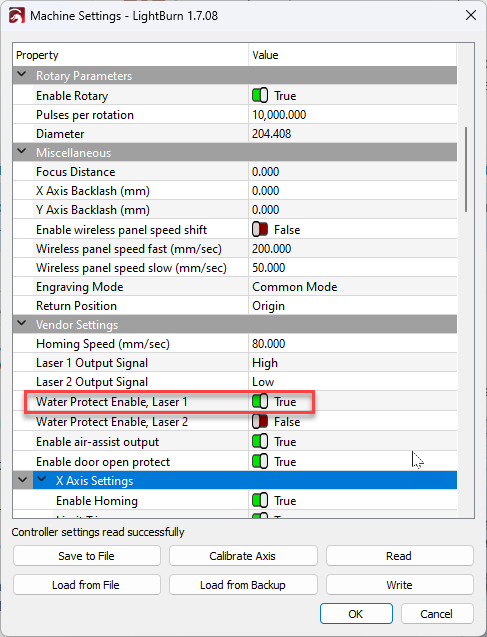This screenshot has width=487, height=637.
Task: Toggle the Enable Rotary switch
Action: (x=260, y=96)
